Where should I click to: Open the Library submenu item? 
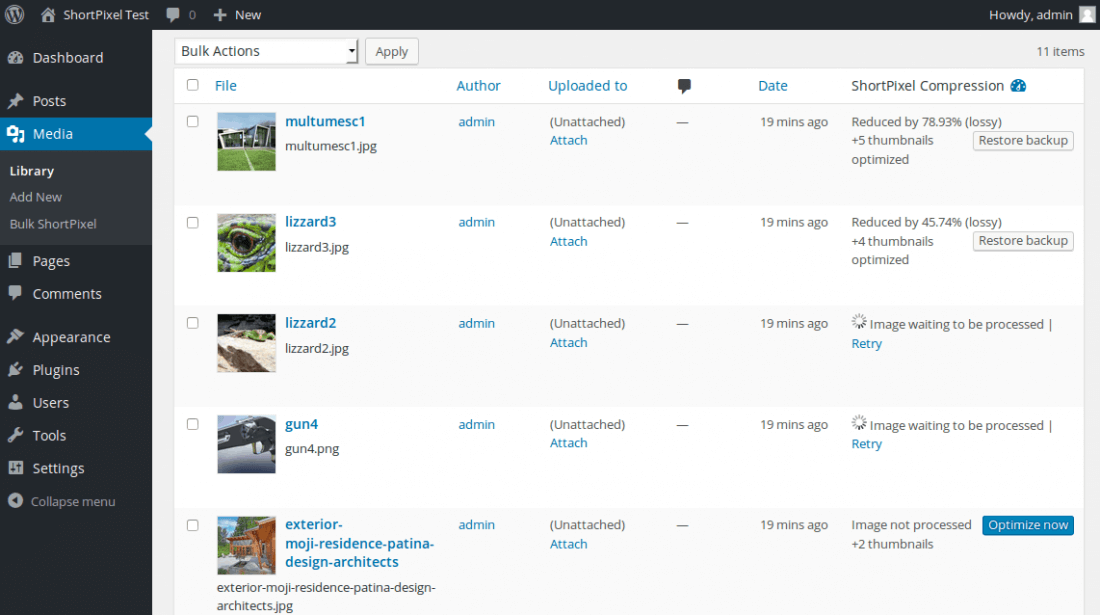click(32, 171)
